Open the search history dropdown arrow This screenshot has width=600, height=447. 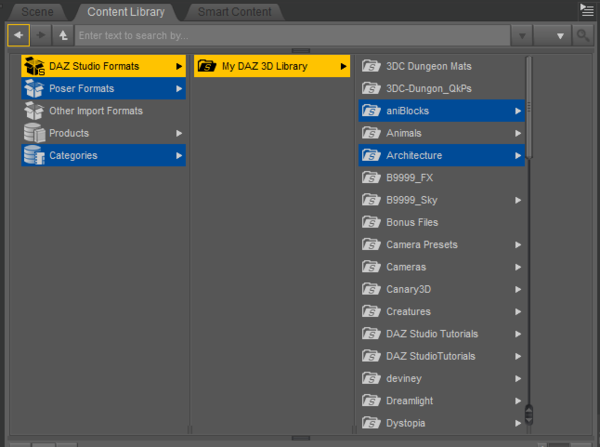point(521,35)
